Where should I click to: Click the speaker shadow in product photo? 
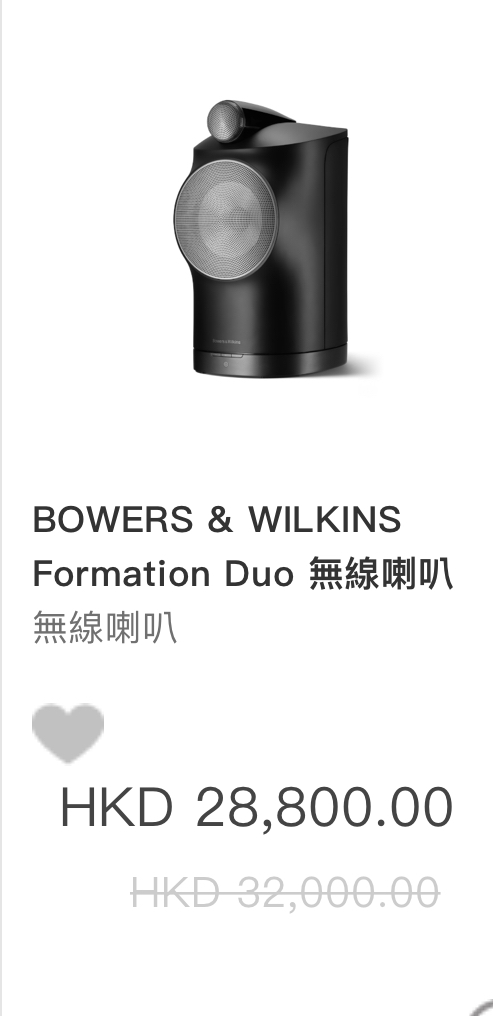(363, 369)
